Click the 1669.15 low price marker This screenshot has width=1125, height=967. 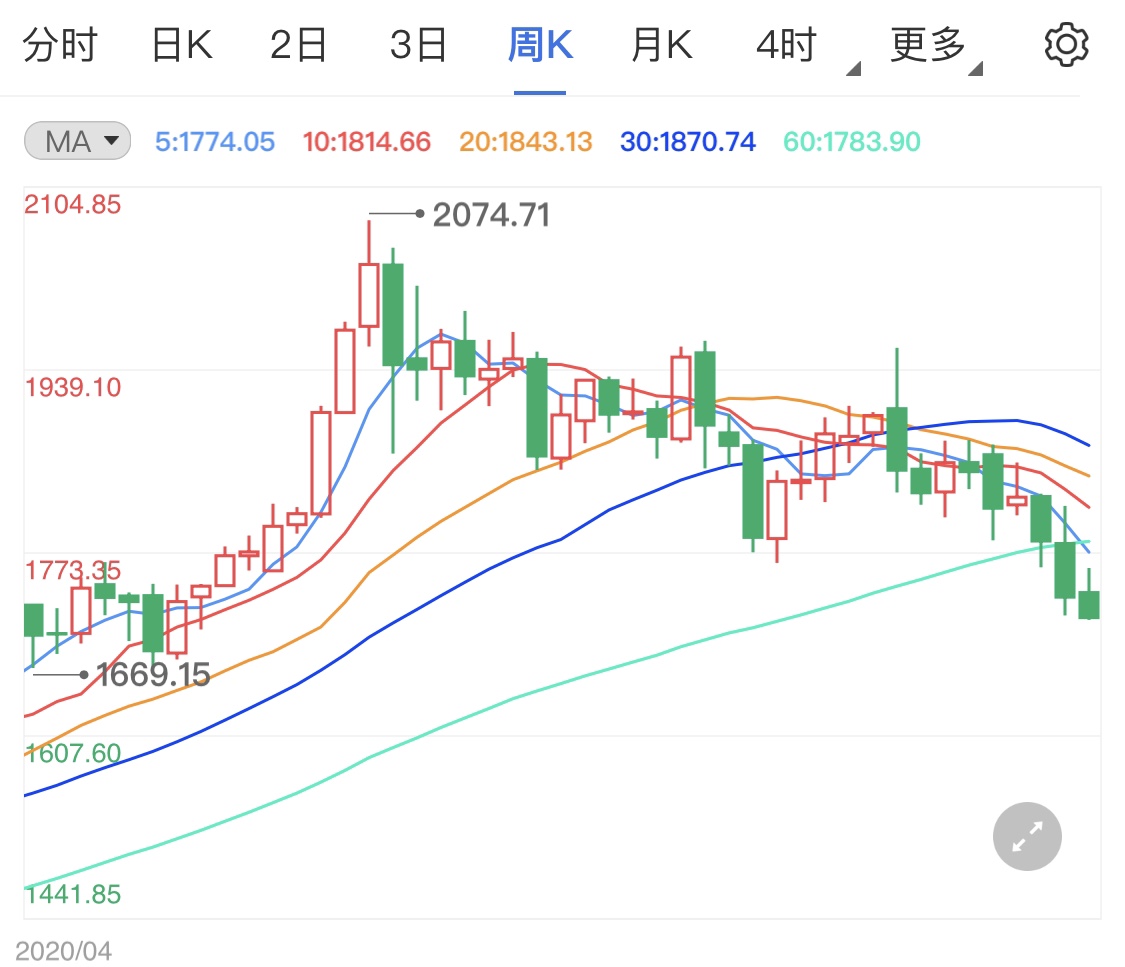point(152,675)
